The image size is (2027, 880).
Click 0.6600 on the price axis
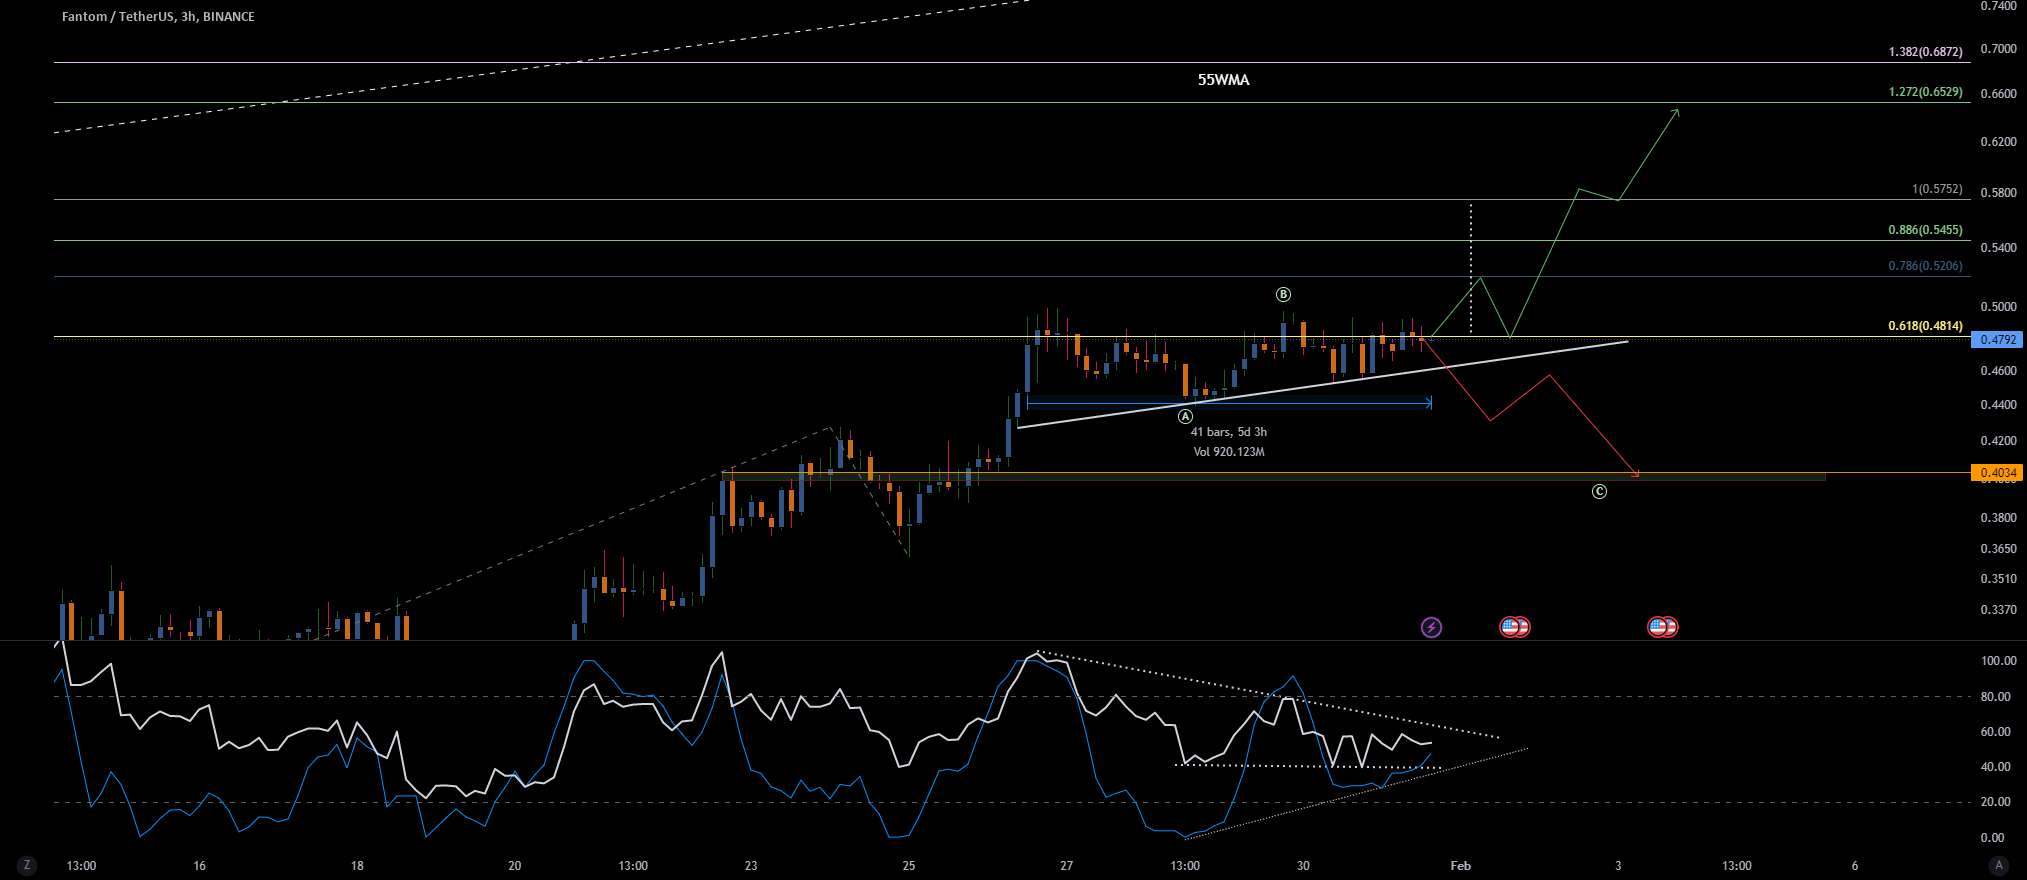(1998, 94)
